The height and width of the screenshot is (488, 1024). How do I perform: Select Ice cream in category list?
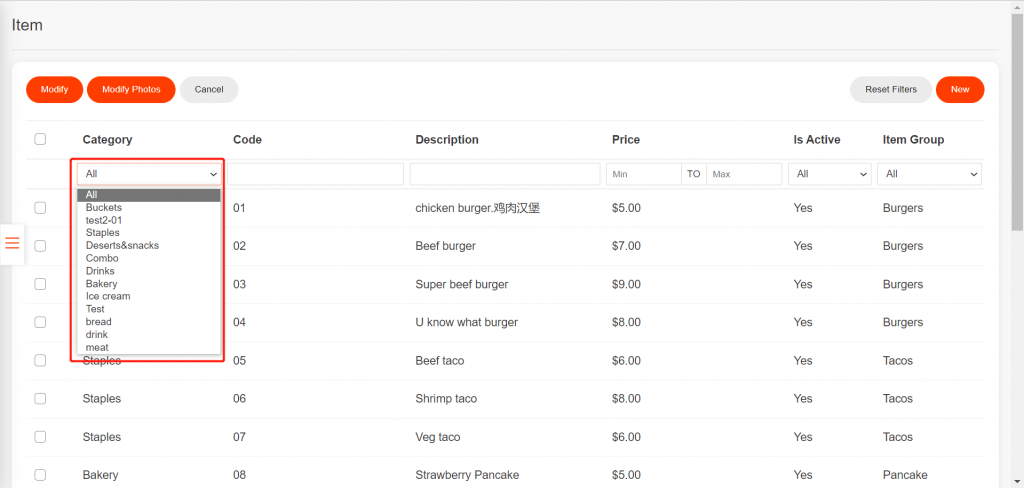[x=108, y=297]
